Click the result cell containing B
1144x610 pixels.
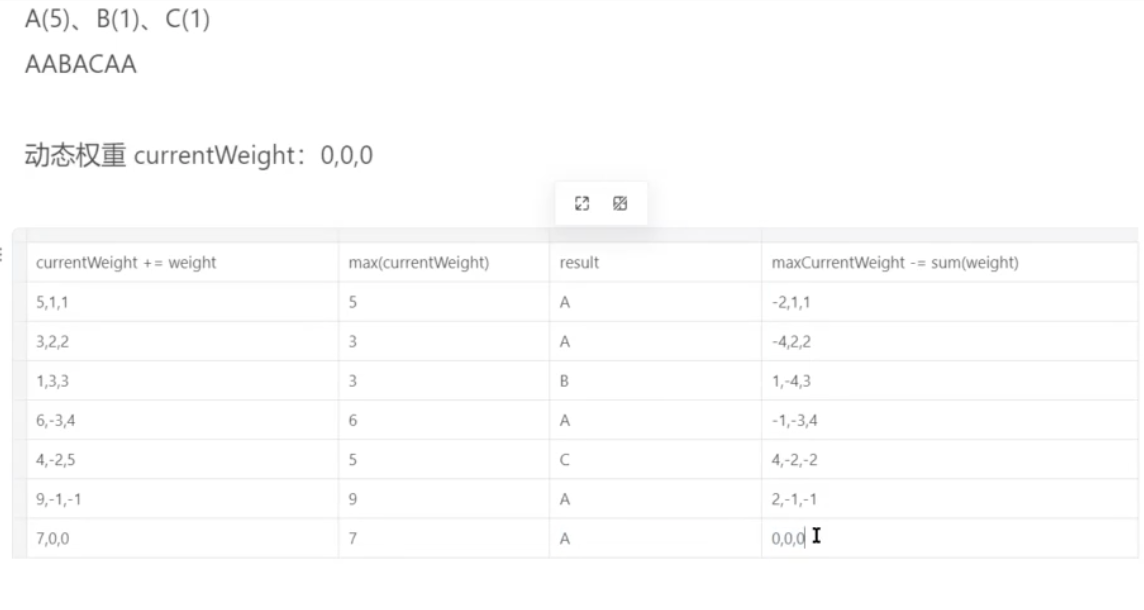tap(655, 381)
